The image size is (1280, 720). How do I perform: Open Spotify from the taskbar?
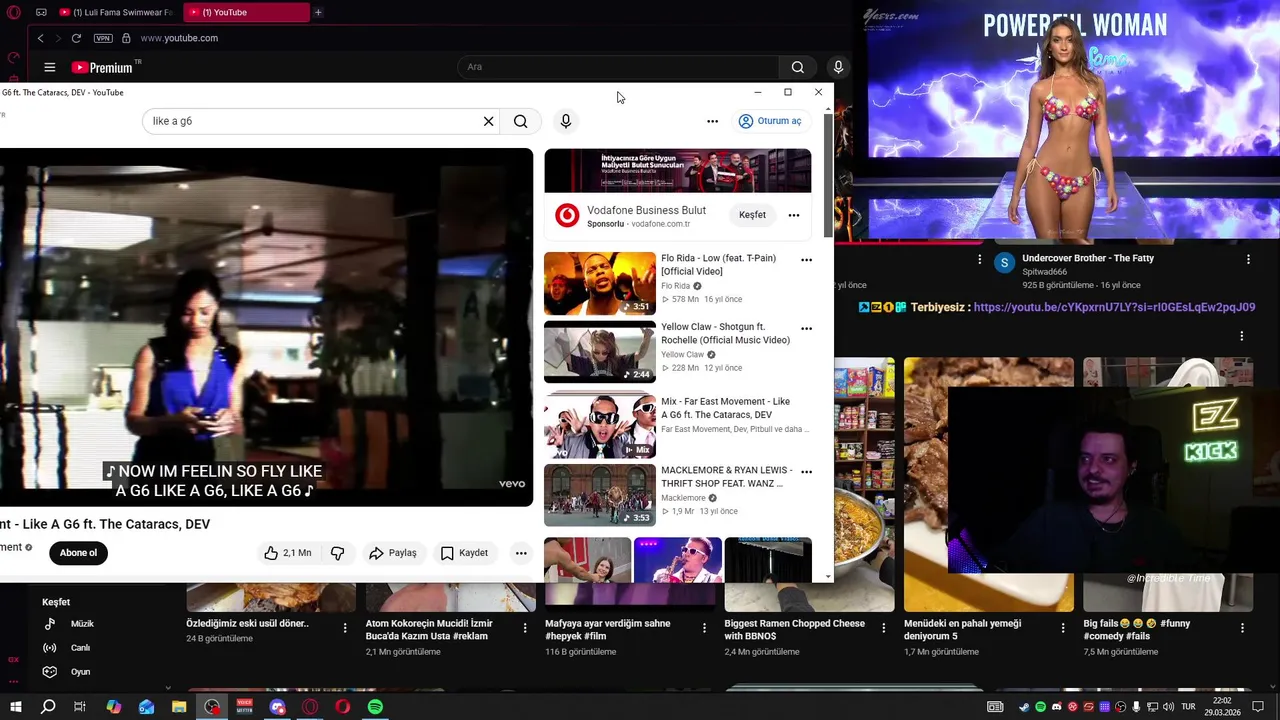375,707
